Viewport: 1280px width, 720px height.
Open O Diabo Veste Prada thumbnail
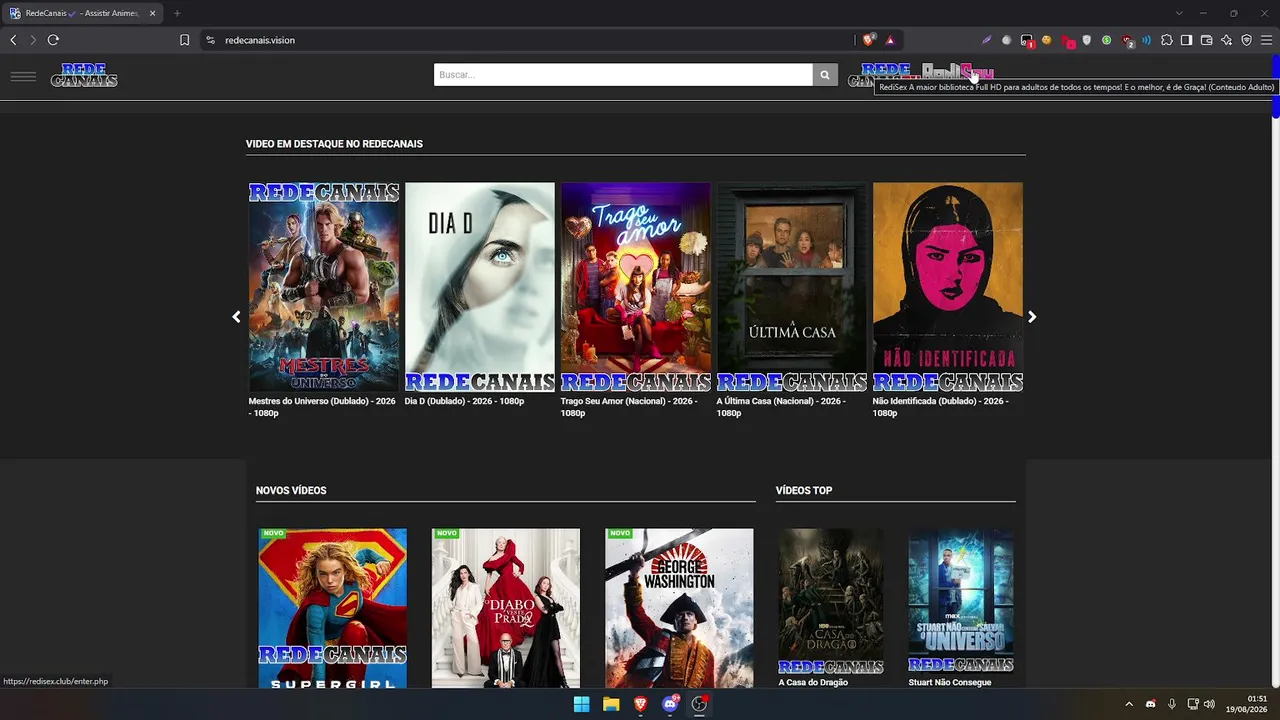(x=506, y=608)
